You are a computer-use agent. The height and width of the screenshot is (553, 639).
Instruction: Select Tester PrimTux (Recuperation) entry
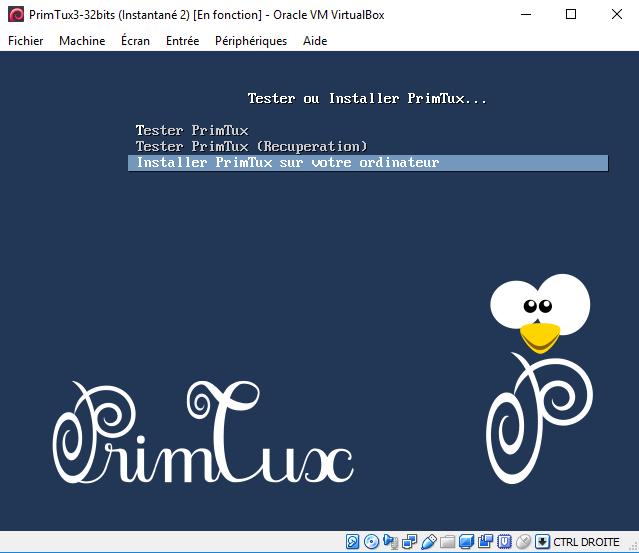[x=251, y=146]
